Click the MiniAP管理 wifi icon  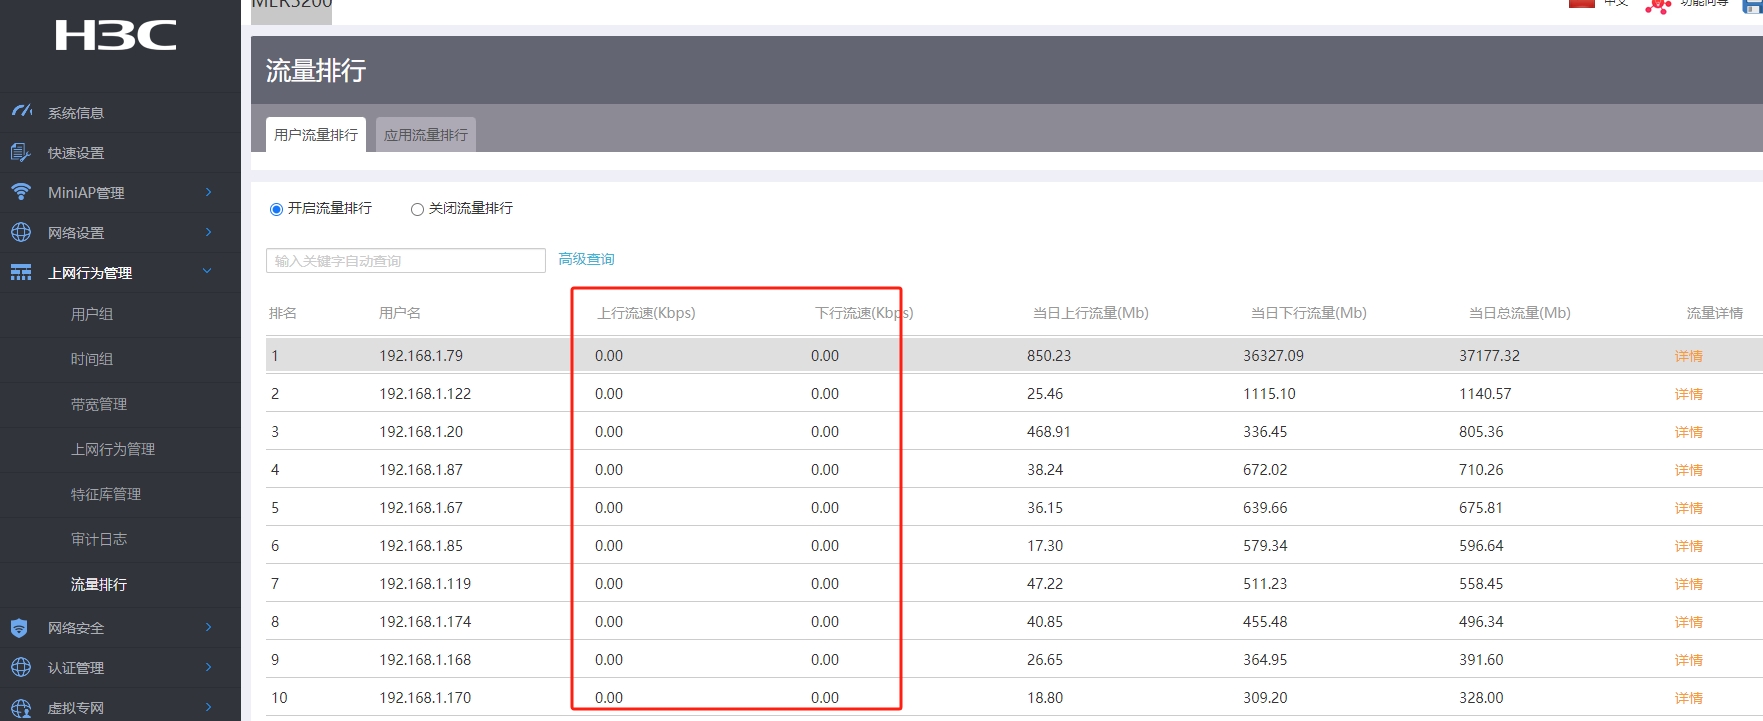click(21, 191)
